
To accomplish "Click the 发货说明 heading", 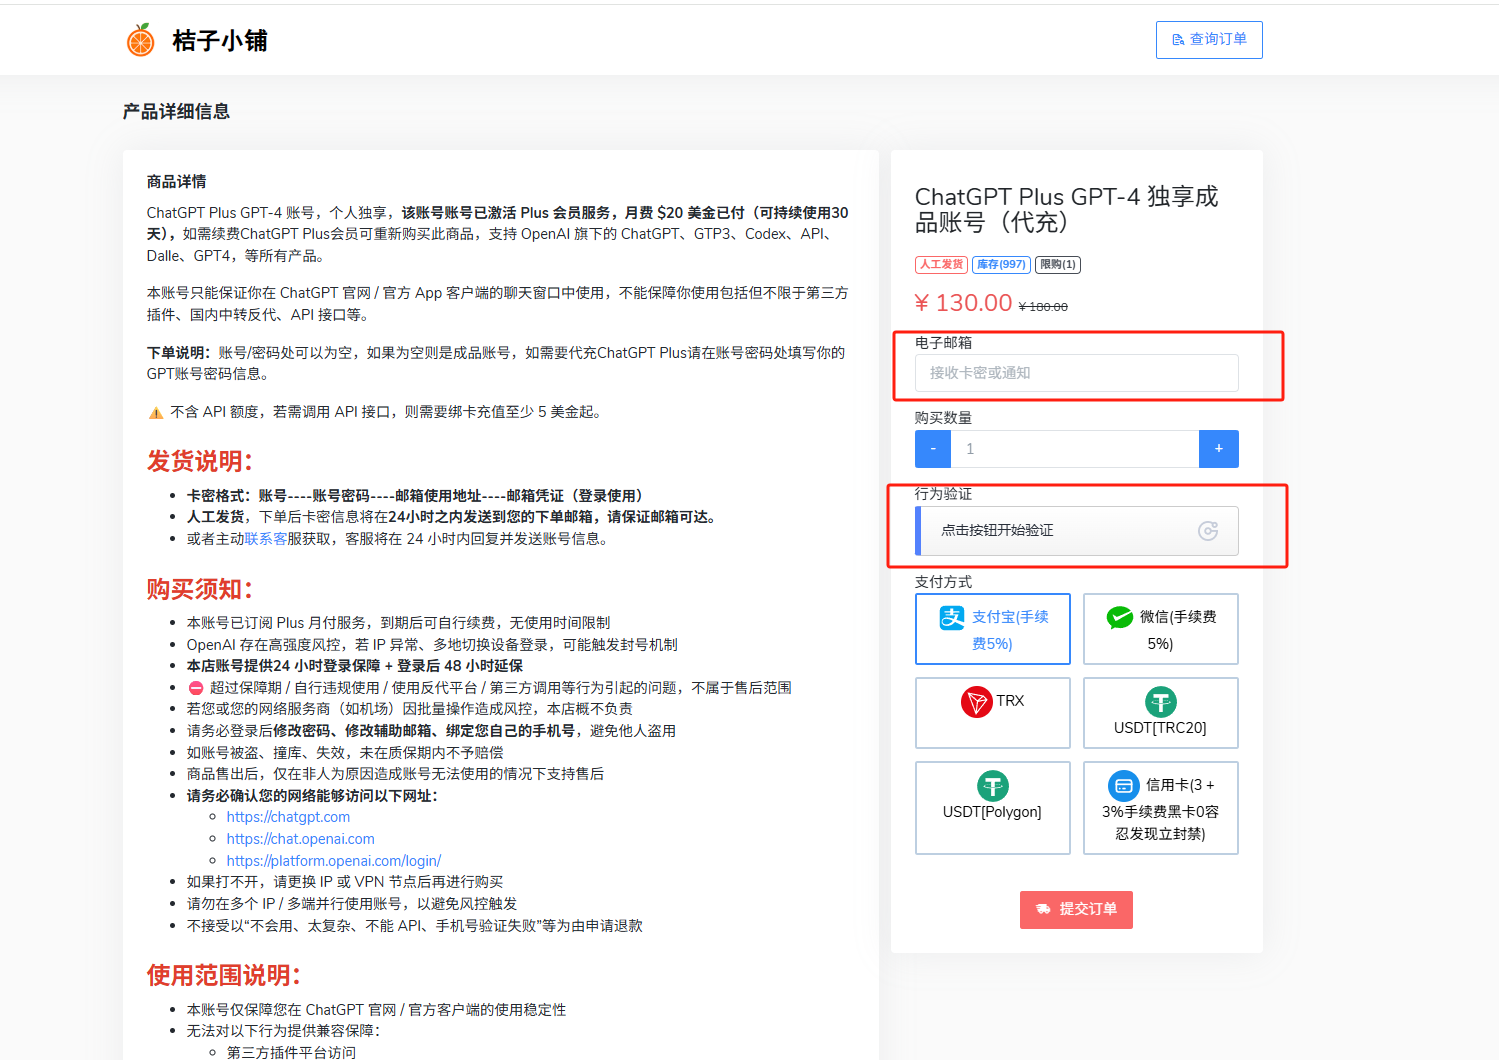I will point(200,461).
